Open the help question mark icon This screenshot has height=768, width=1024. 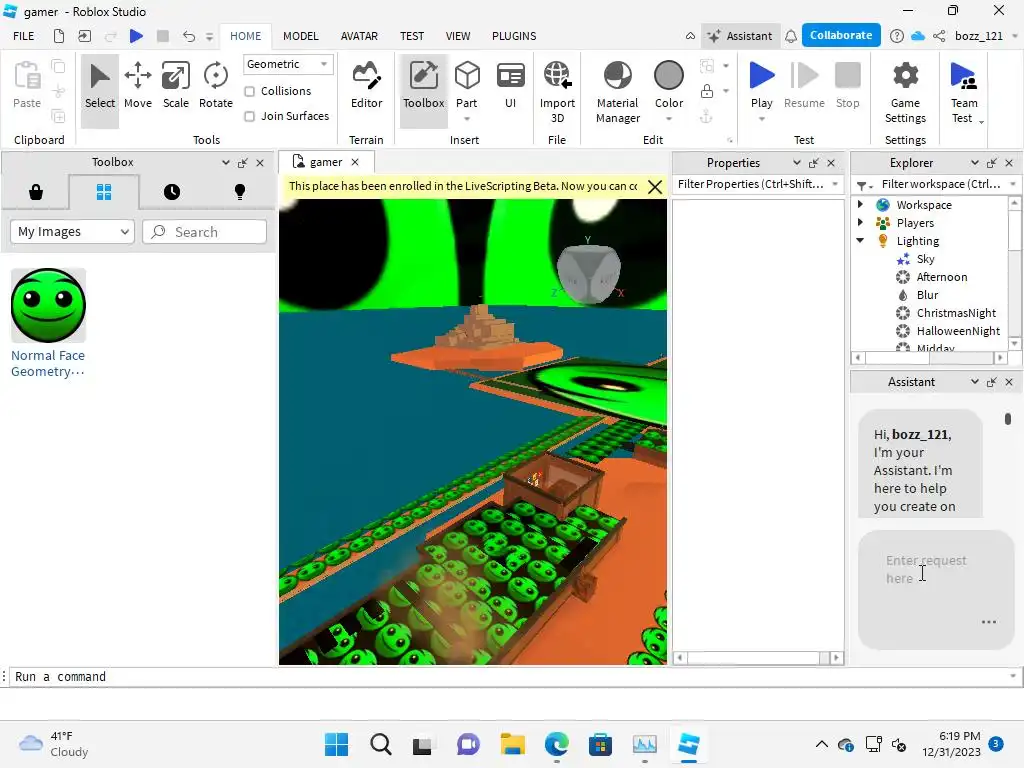pyautogui.click(x=897, y=36)
